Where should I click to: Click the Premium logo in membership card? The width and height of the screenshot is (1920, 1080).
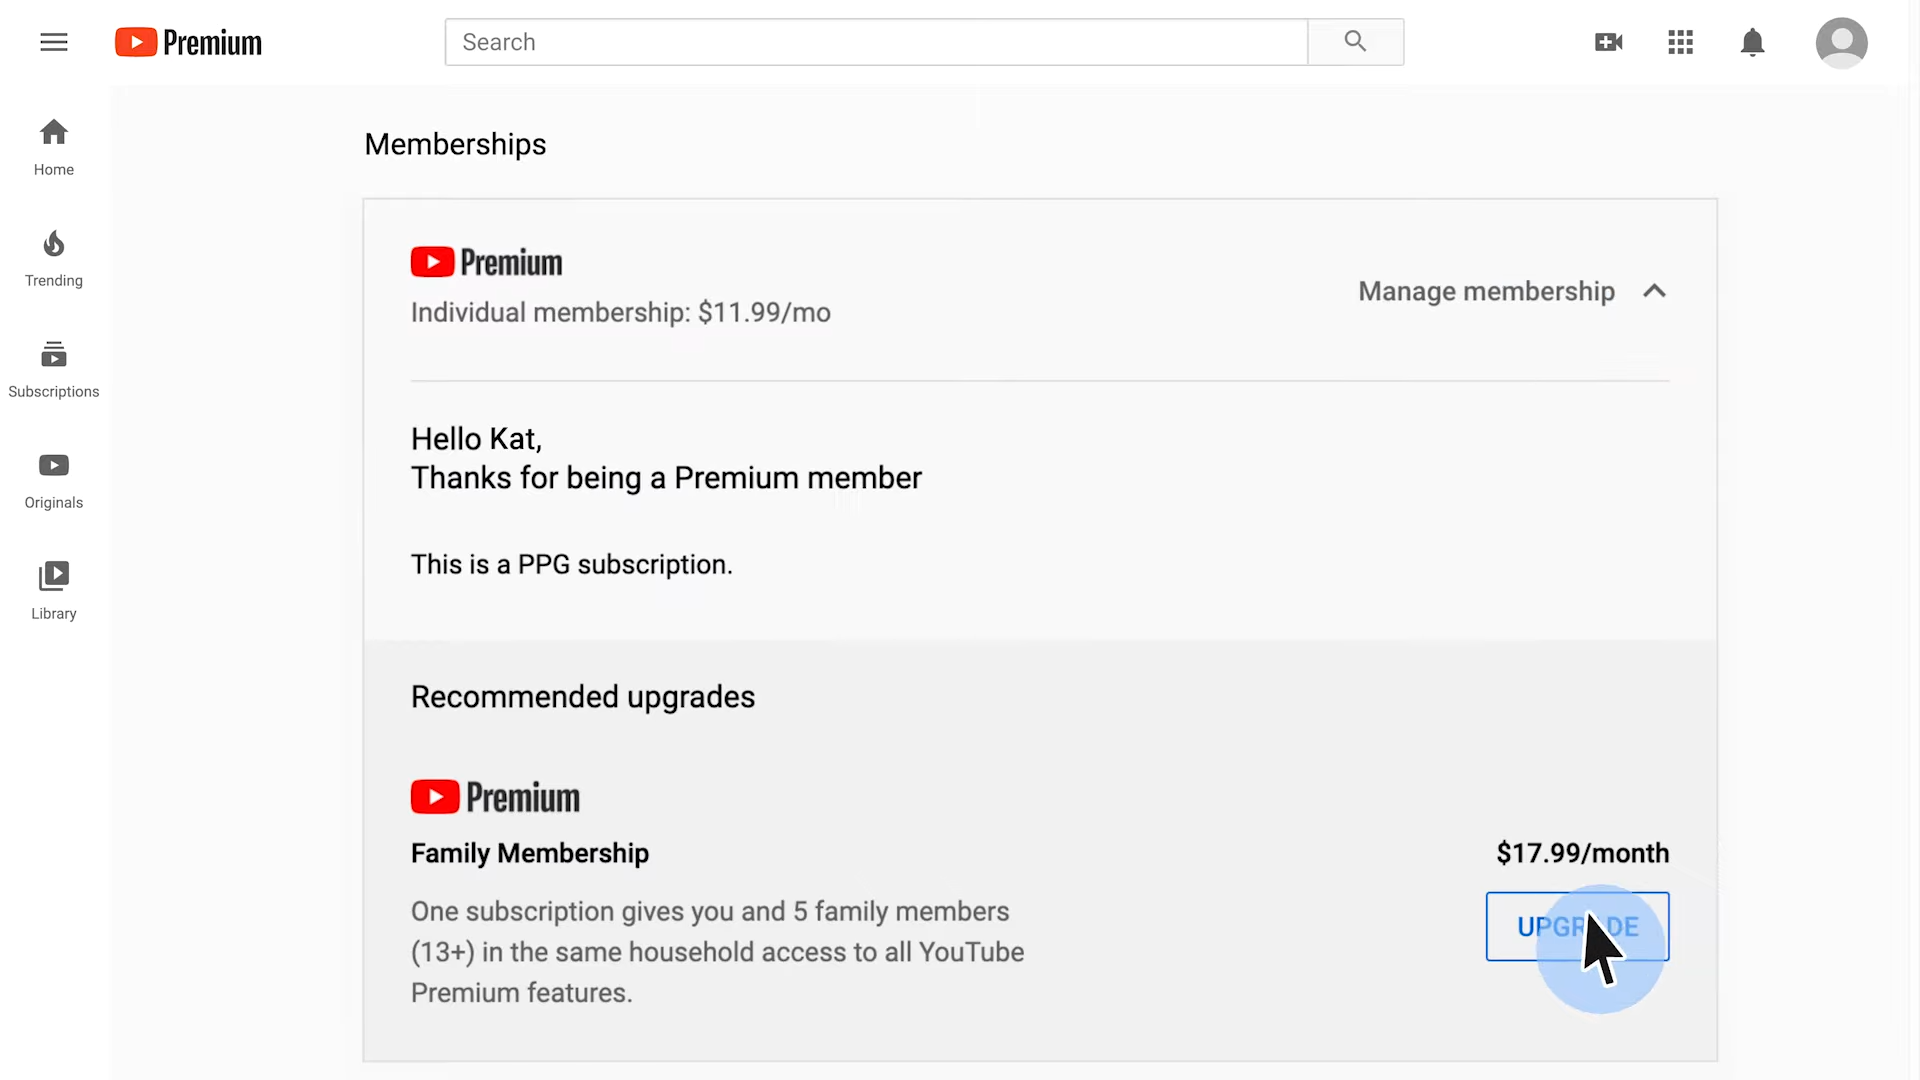pyautogui.click(x=486, y=262)
